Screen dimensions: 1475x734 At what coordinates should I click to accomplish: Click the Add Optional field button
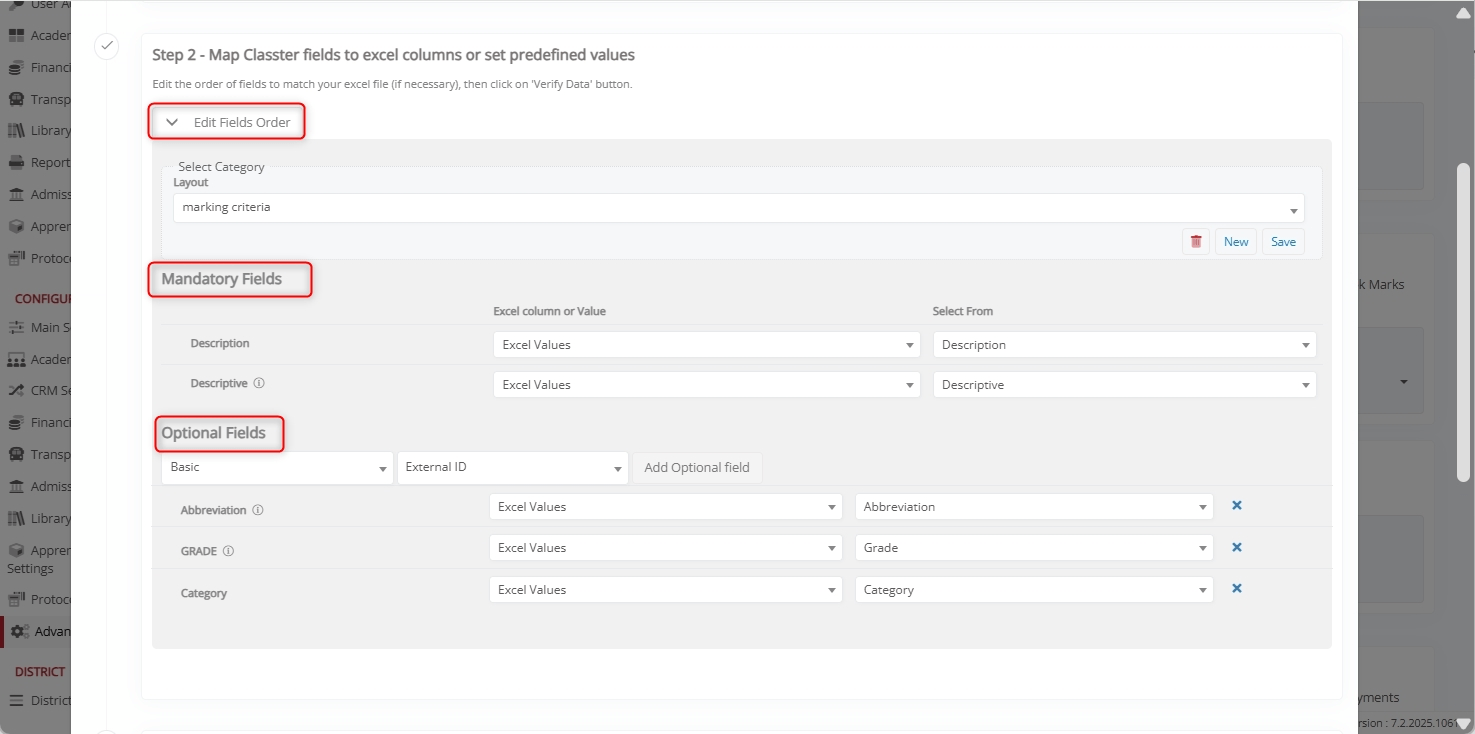pos(697,468)
